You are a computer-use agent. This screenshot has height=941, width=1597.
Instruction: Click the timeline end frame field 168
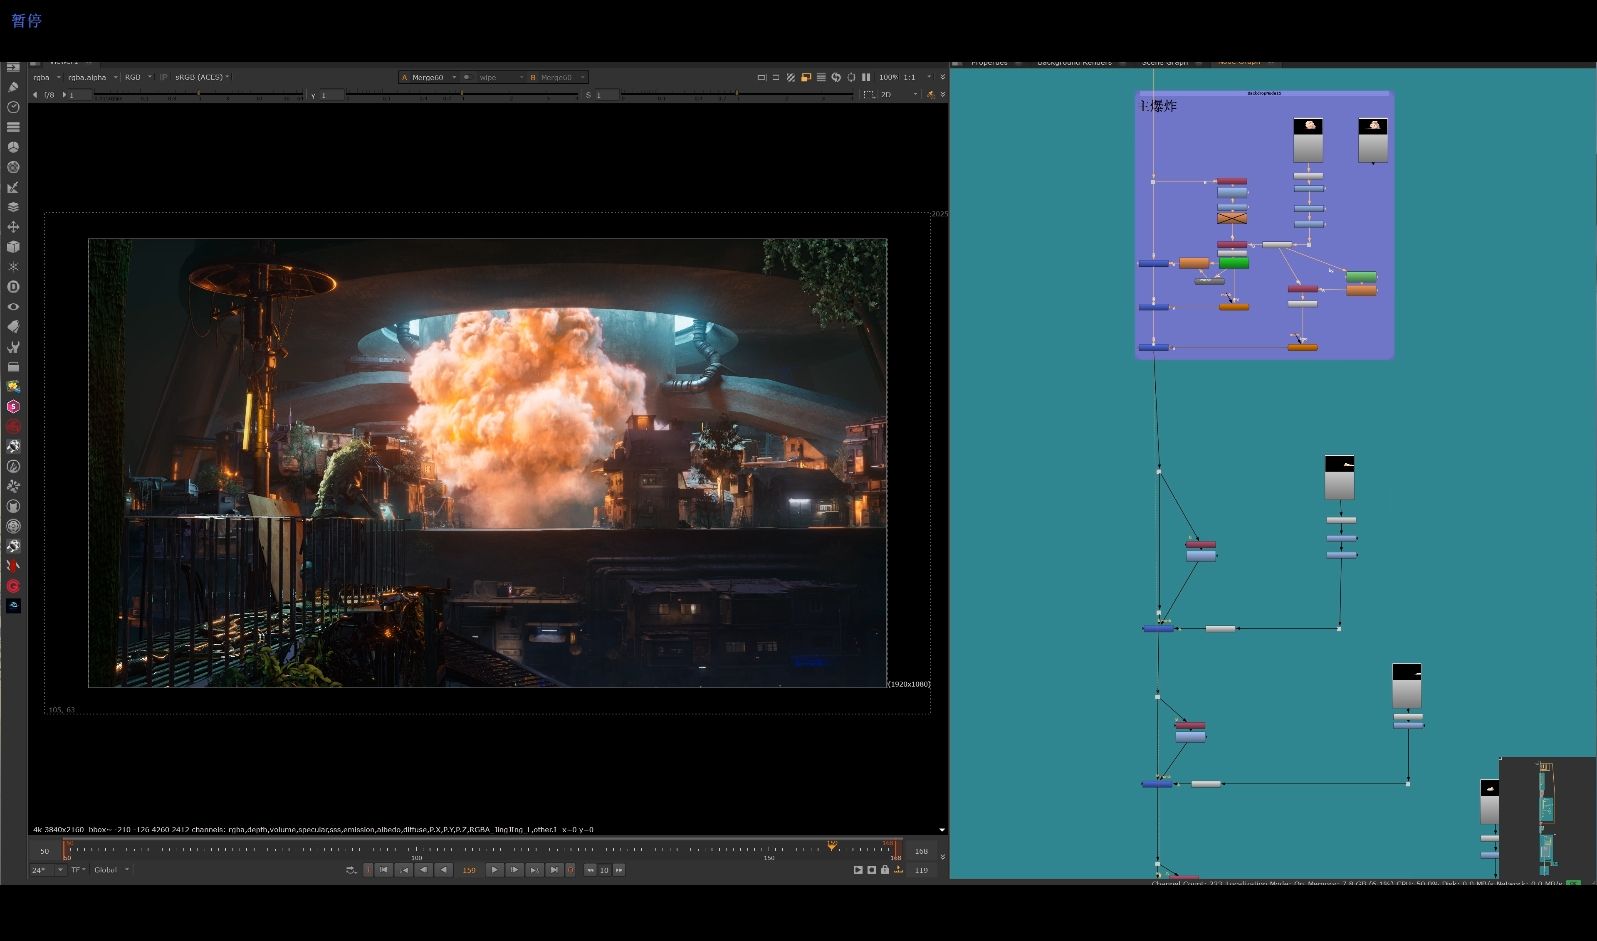921,851
